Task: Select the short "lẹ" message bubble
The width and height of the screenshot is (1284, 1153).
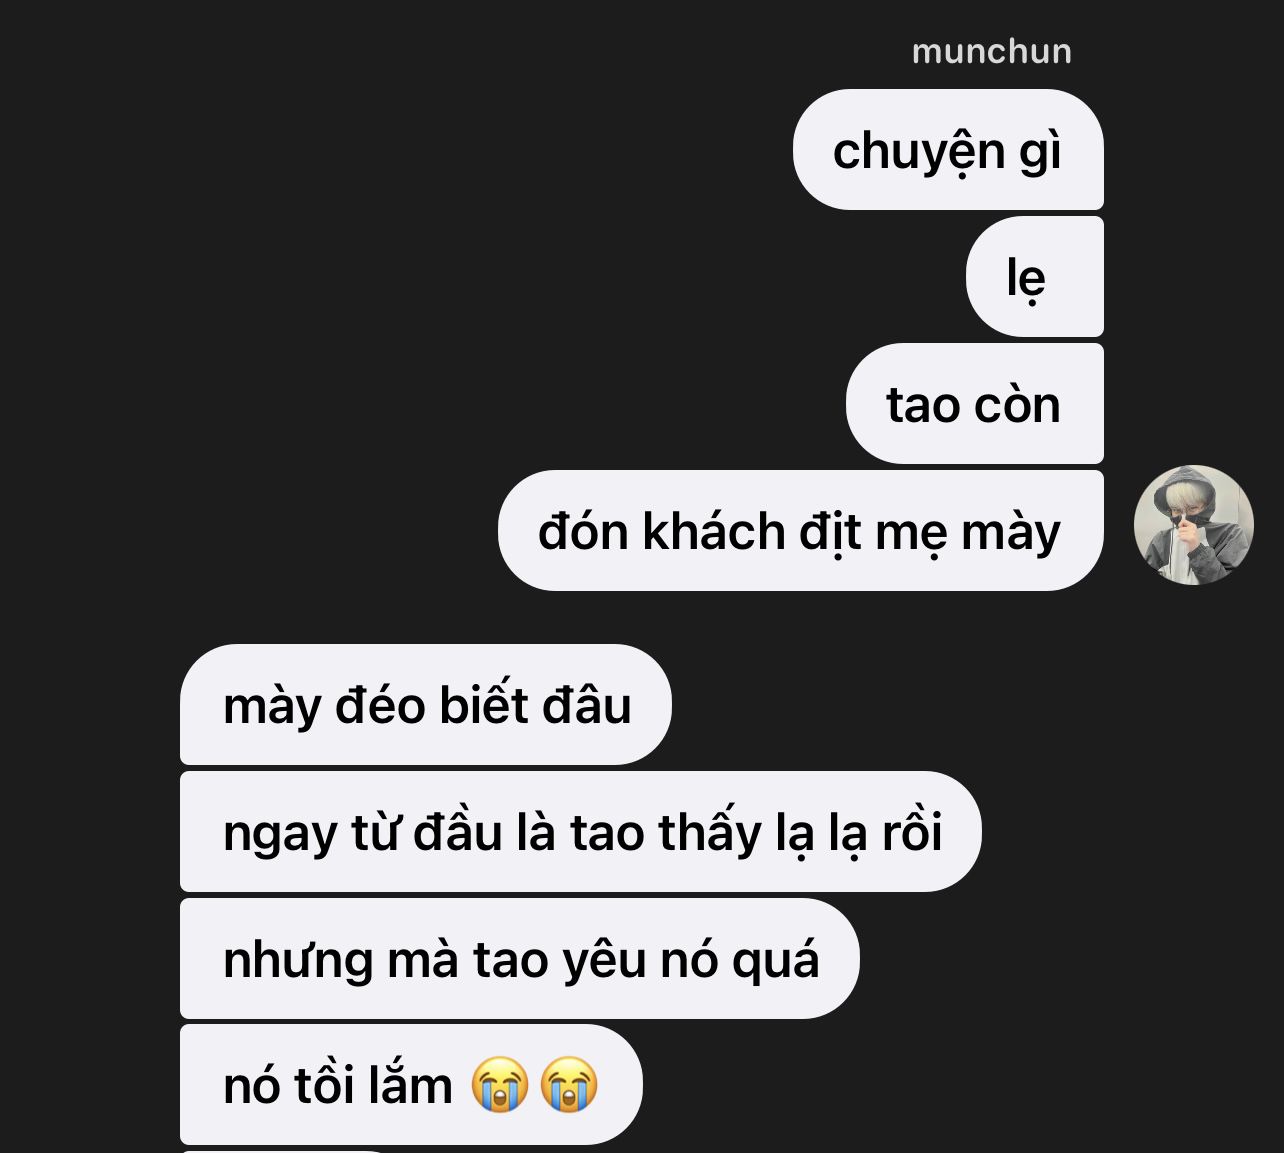Action: coord(1035,277)
